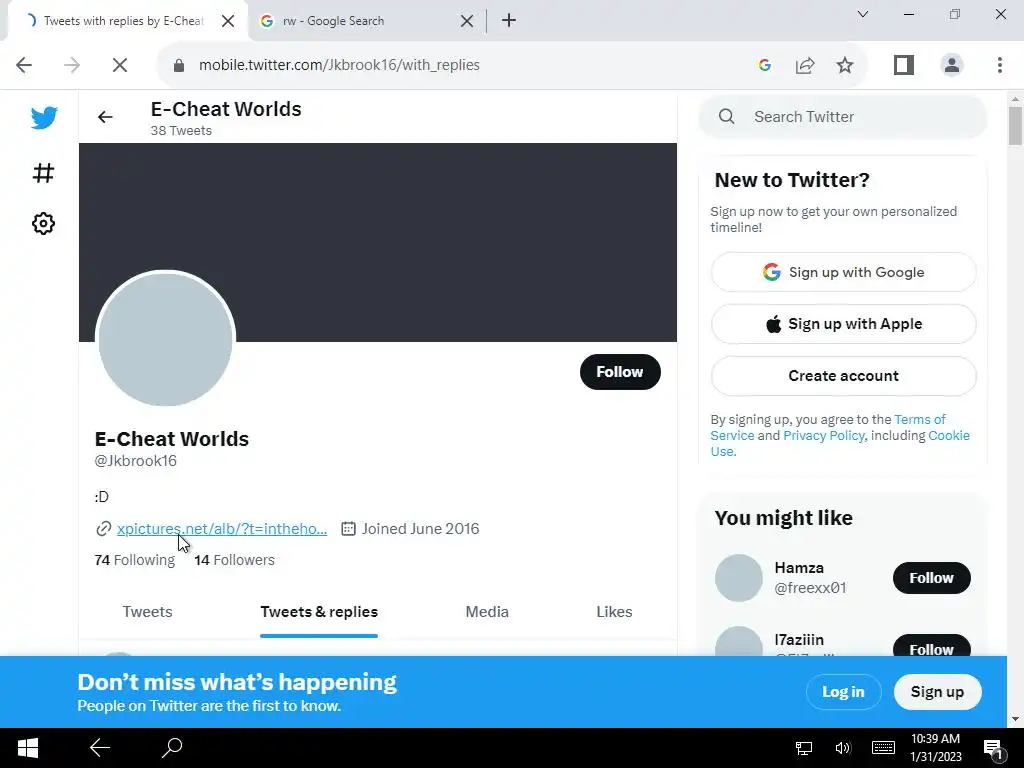The image size is (1024, 768).
Task: Follow Hamza @freexx01
Action: (x=931, y=578)
